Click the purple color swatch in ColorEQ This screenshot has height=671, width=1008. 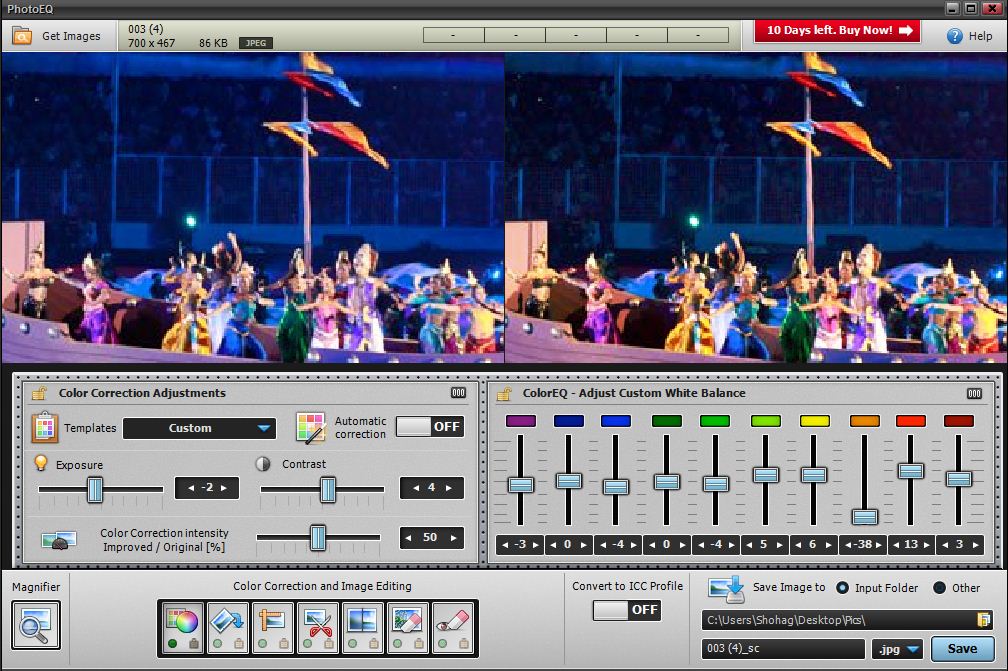point(520,421)
